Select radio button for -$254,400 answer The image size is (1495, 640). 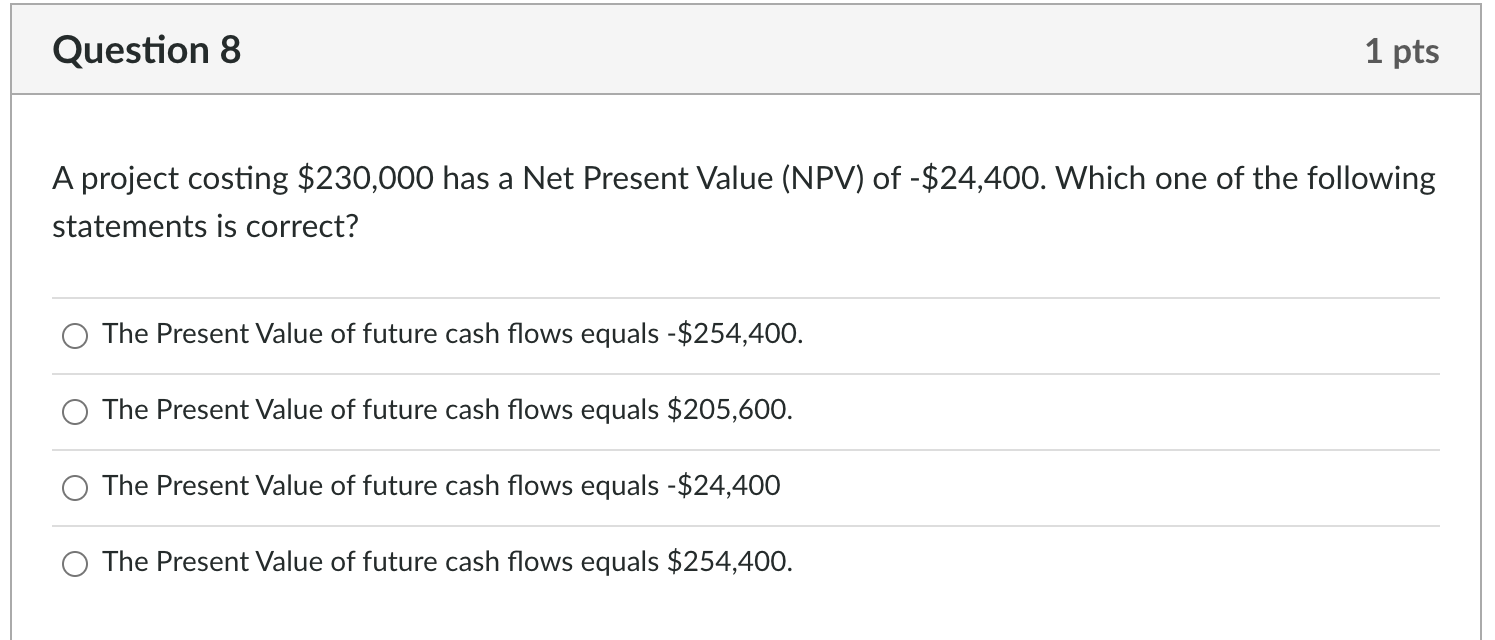coord(74,334)
